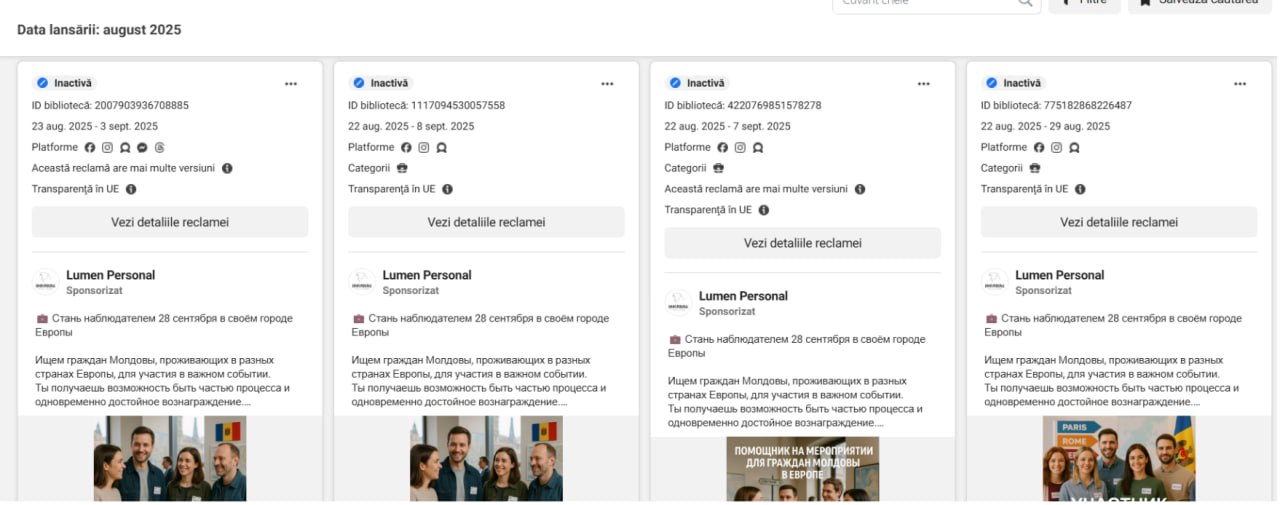Click Inactivă status badge on ad 775182868226487
Viewport: 1280px width, 505px height.
pos(1013,83)
